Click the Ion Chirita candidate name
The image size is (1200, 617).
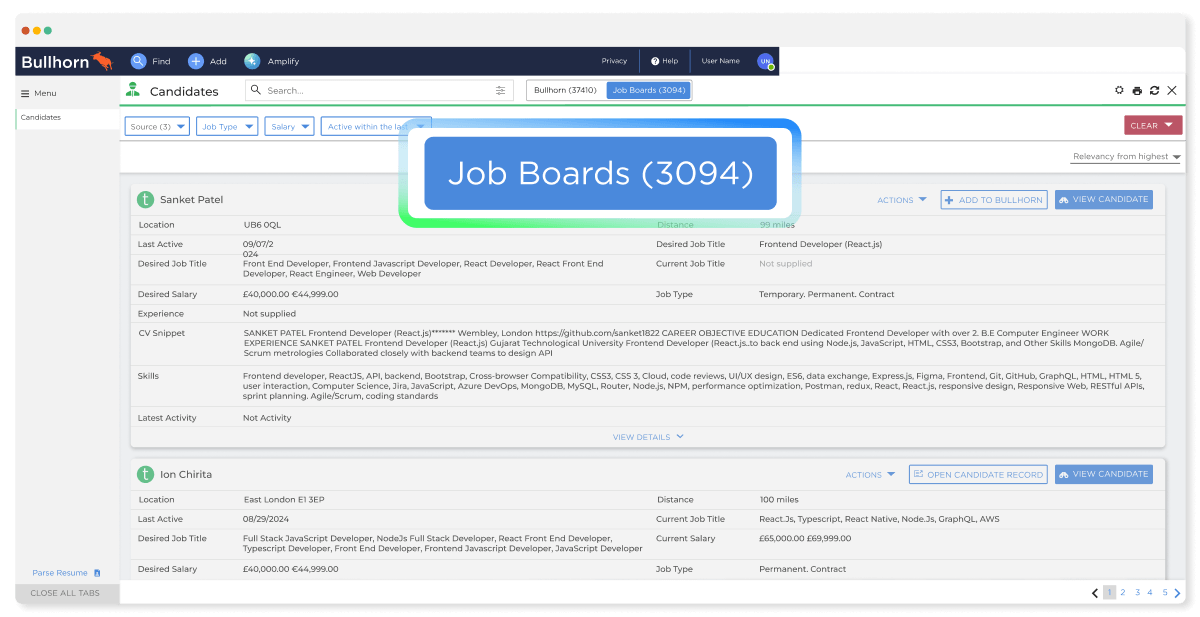click(186, 474)
